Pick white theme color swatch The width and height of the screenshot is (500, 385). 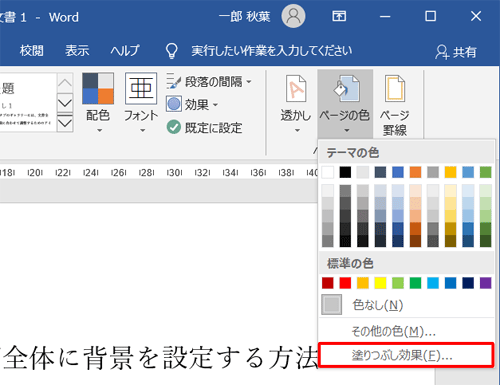click(328, 172)
